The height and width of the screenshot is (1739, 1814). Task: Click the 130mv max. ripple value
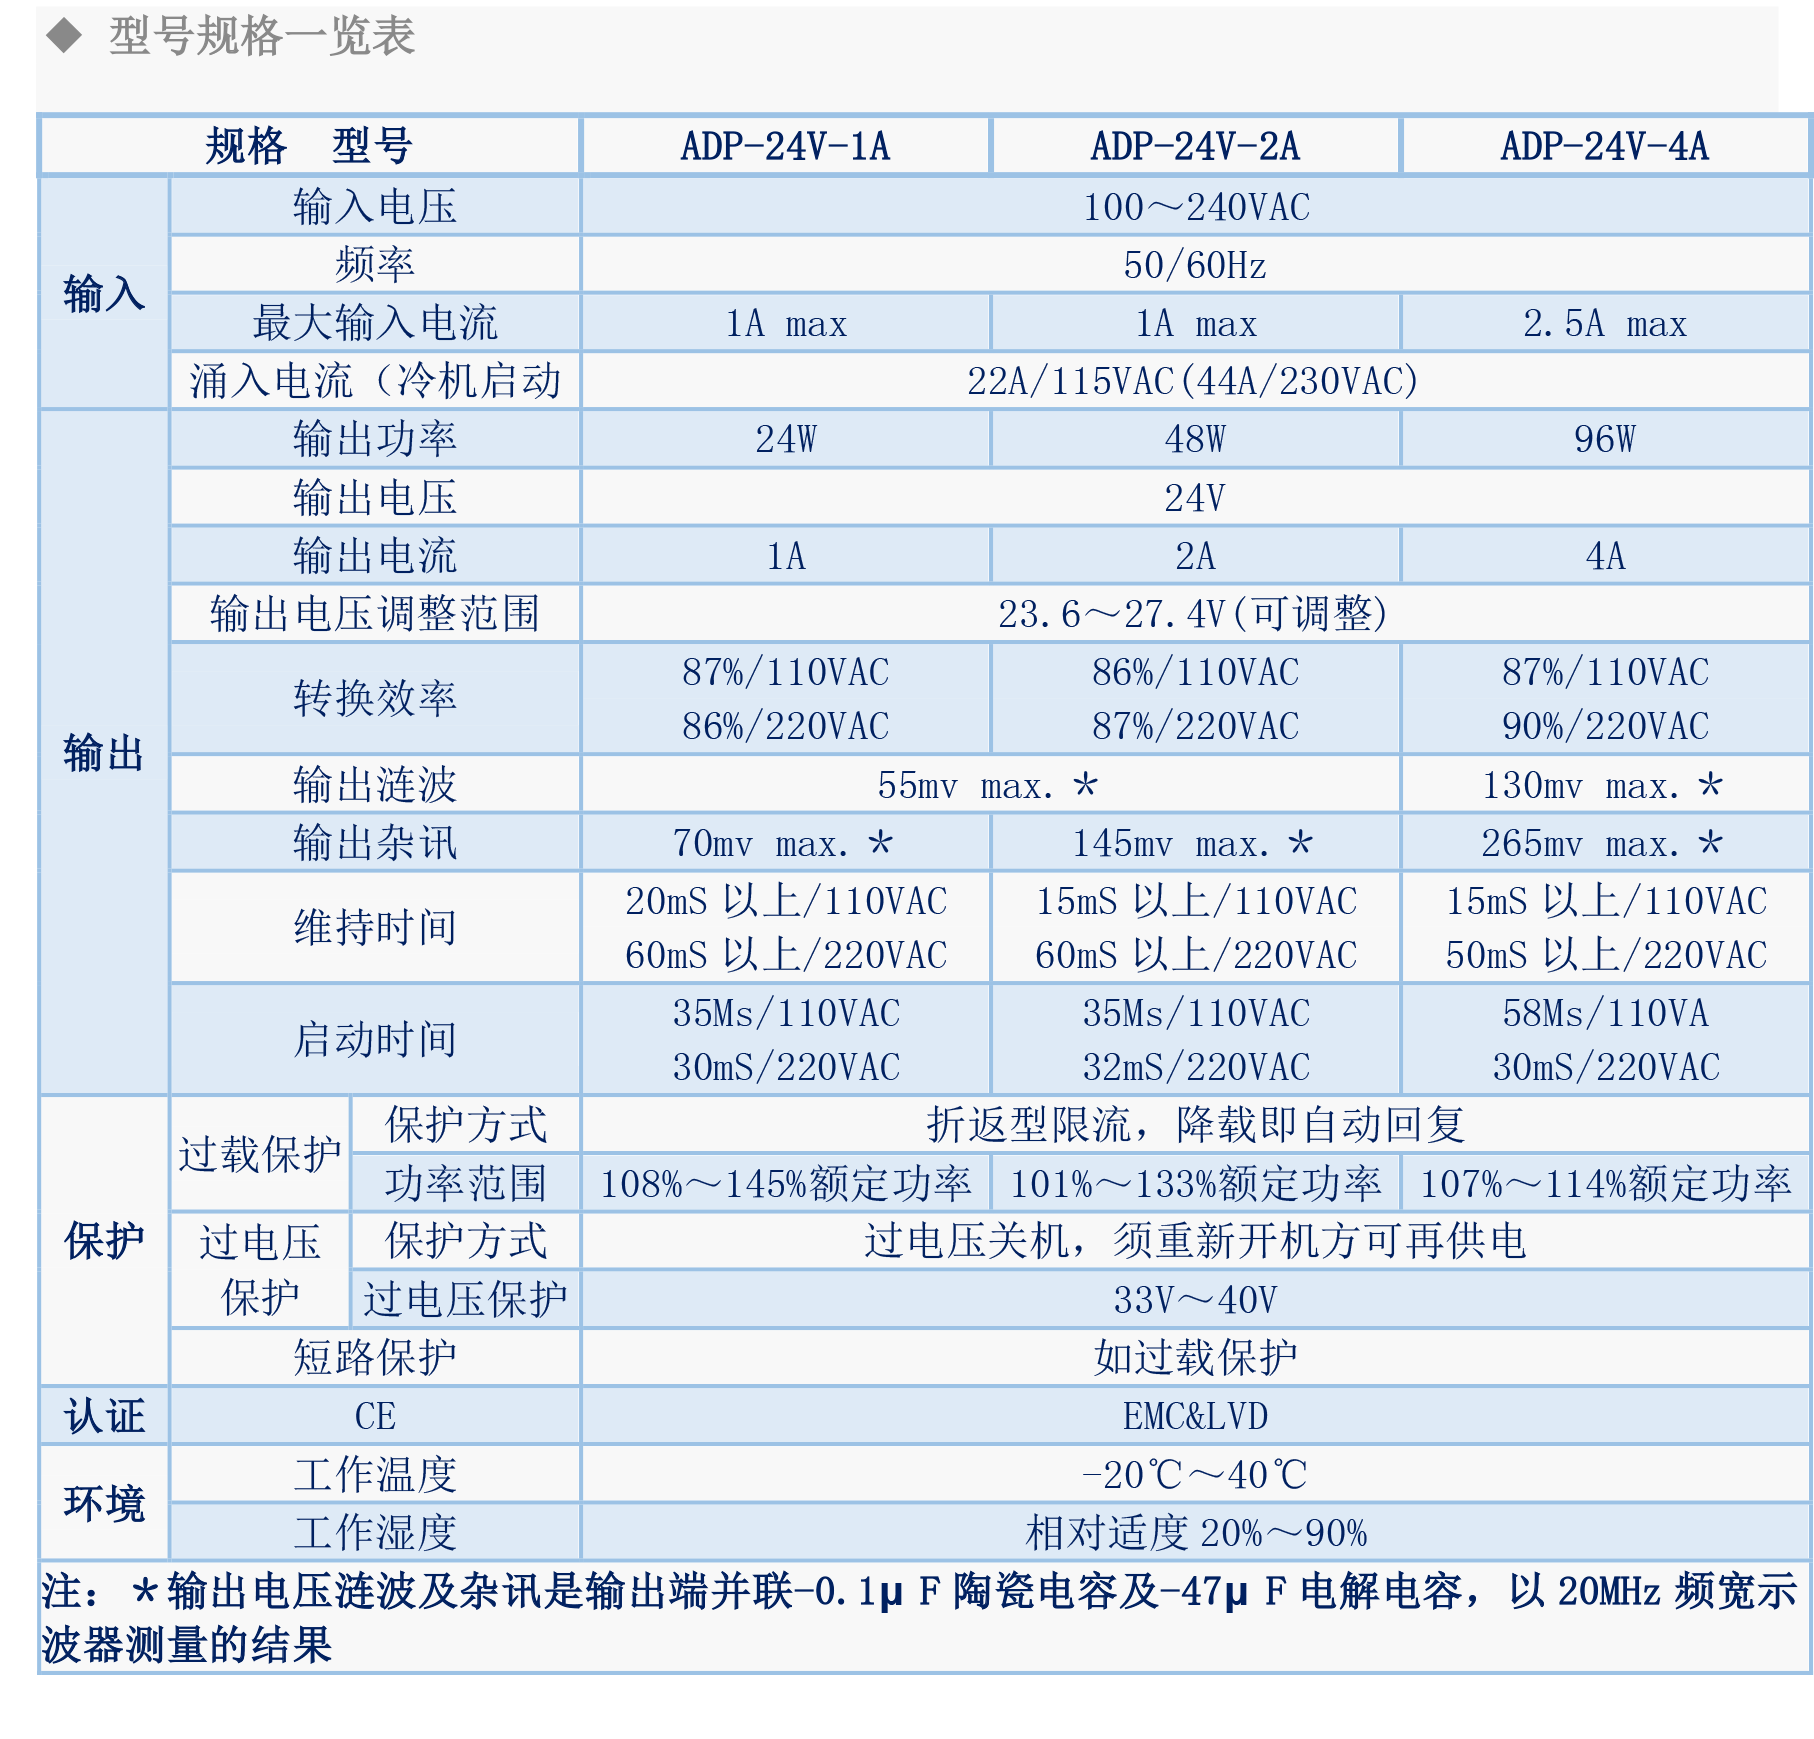1605,785
